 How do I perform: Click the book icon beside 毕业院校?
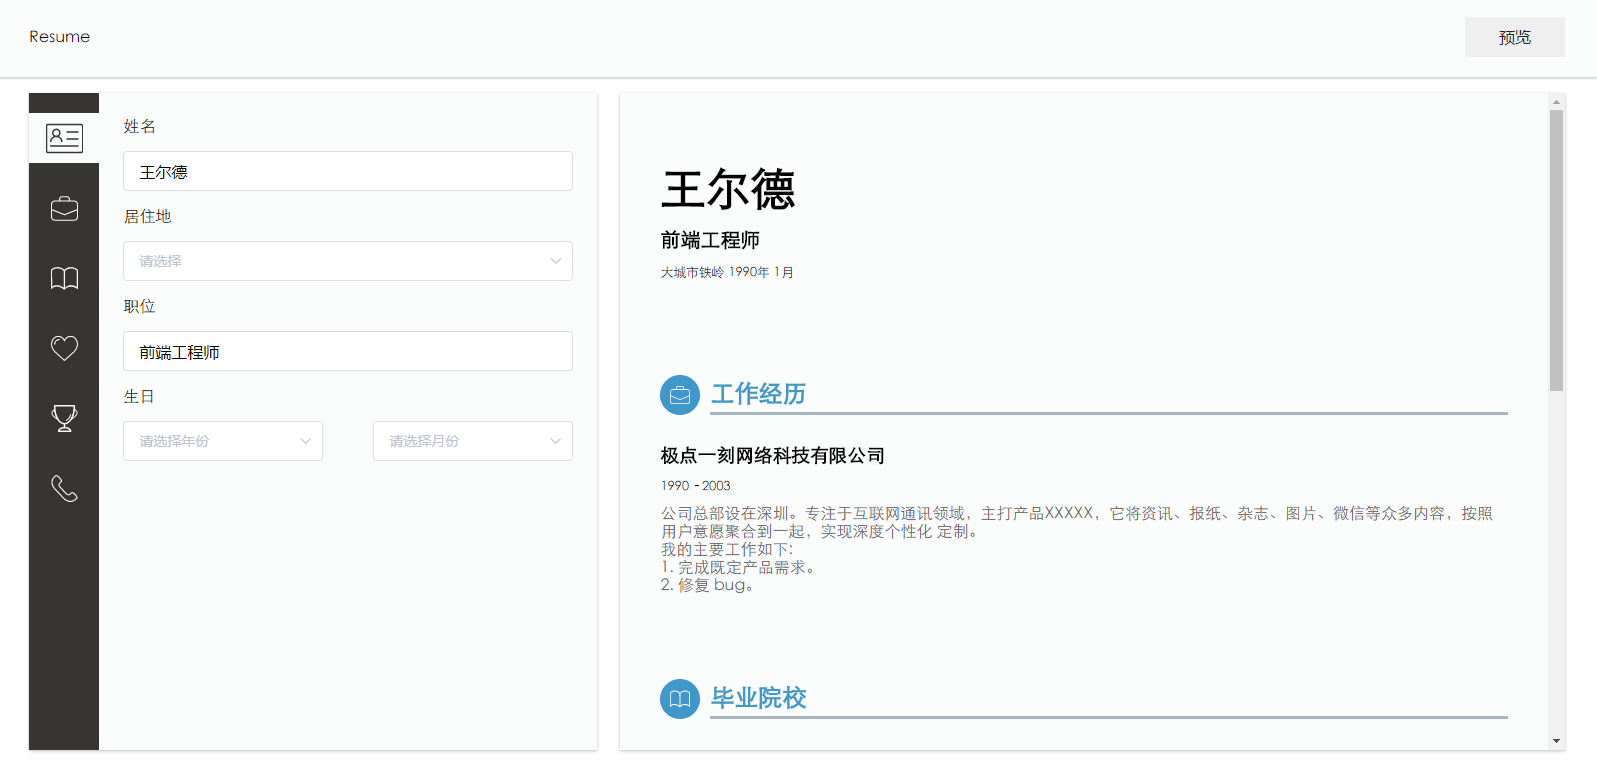(680, 699)
